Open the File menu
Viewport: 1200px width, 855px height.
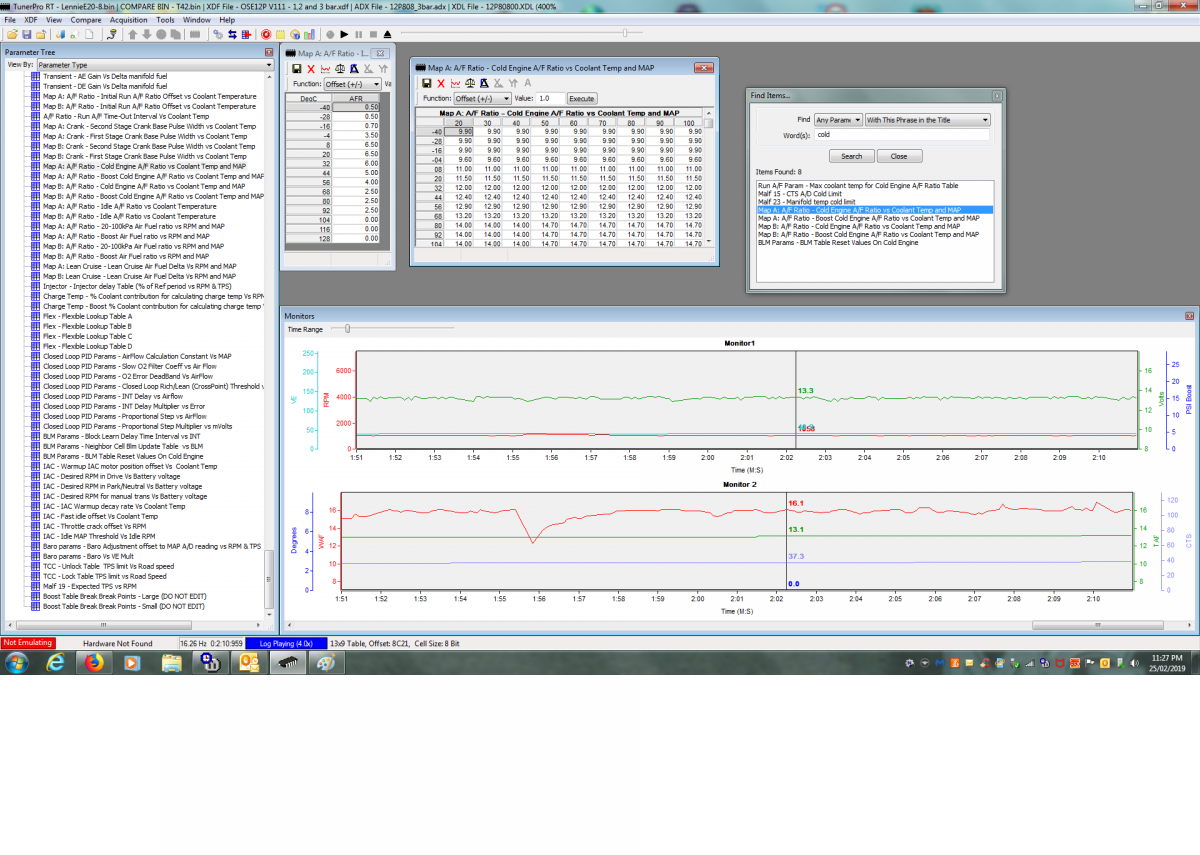click(10, 20)
